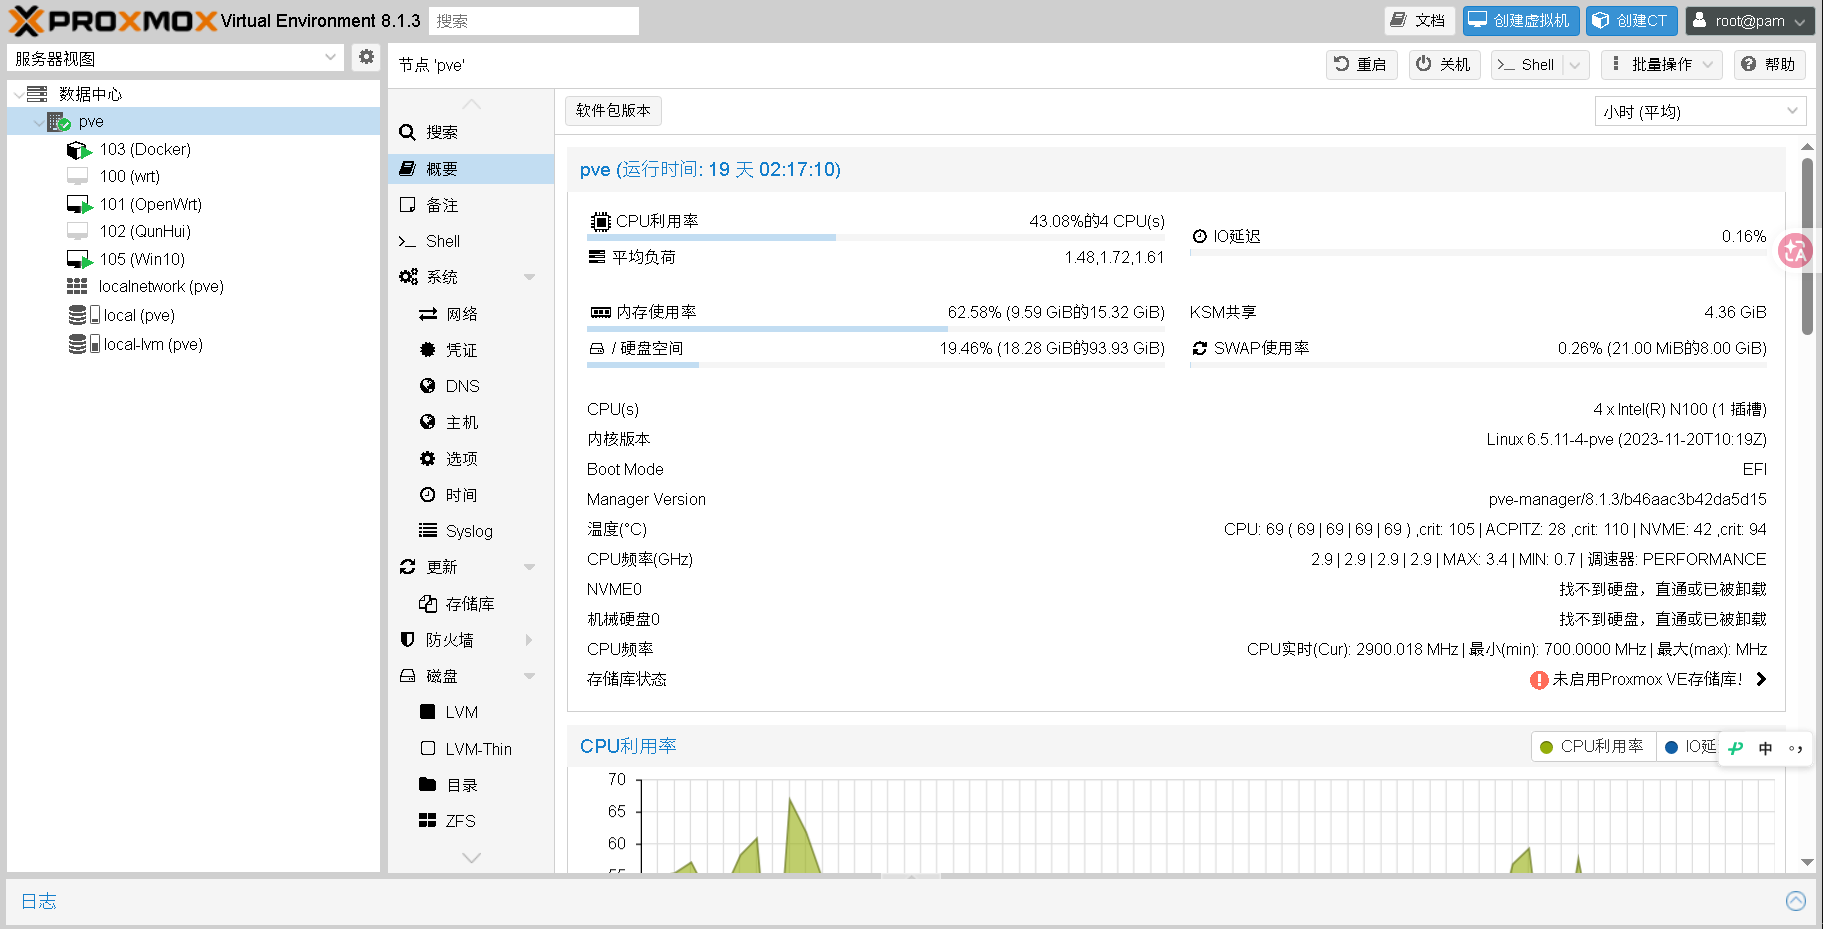This screenshot has width=1823, height=929.
Task: Open 时间 time settings
Action: [470, 495]
